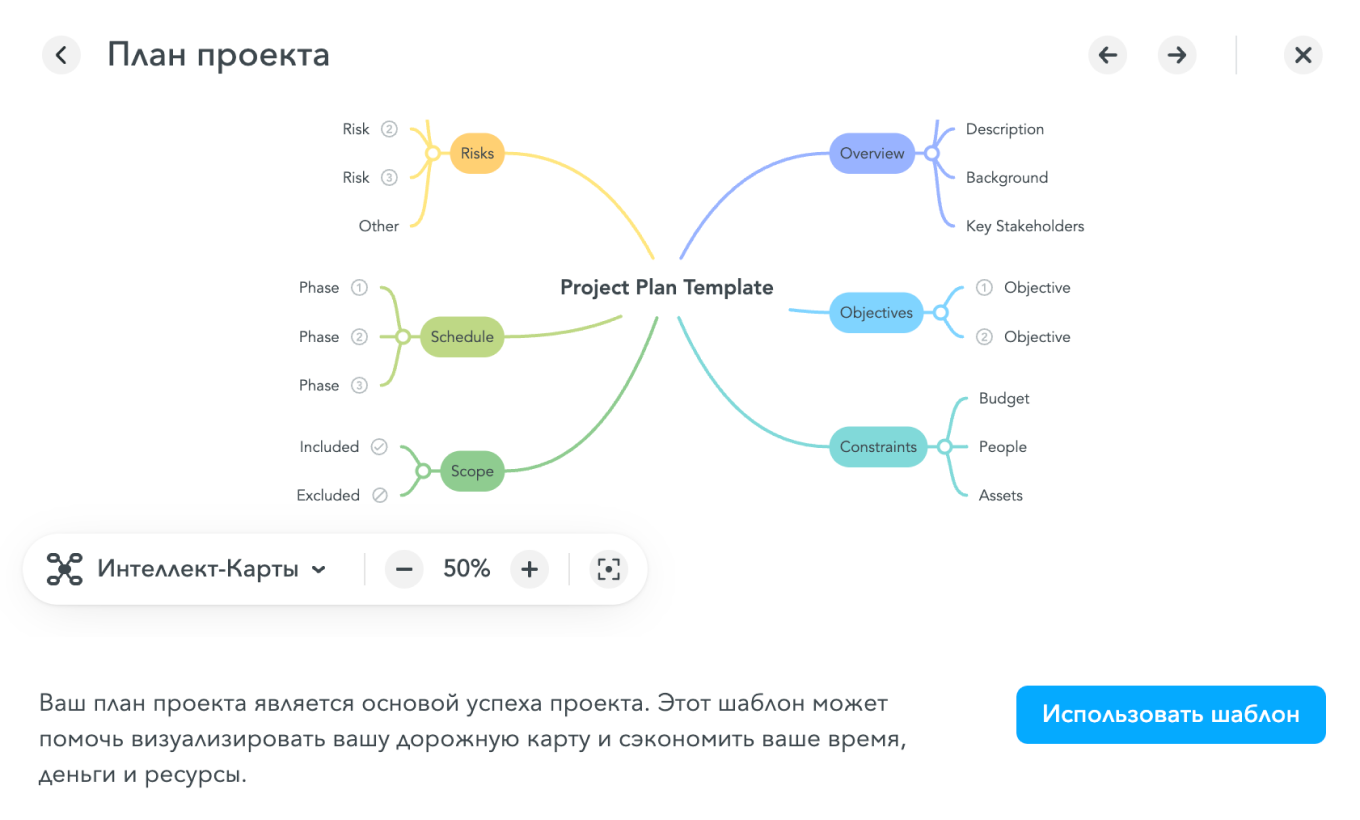Click the 50% zoom level display
Screen dimensions: 1360x820
pos(466,569)
